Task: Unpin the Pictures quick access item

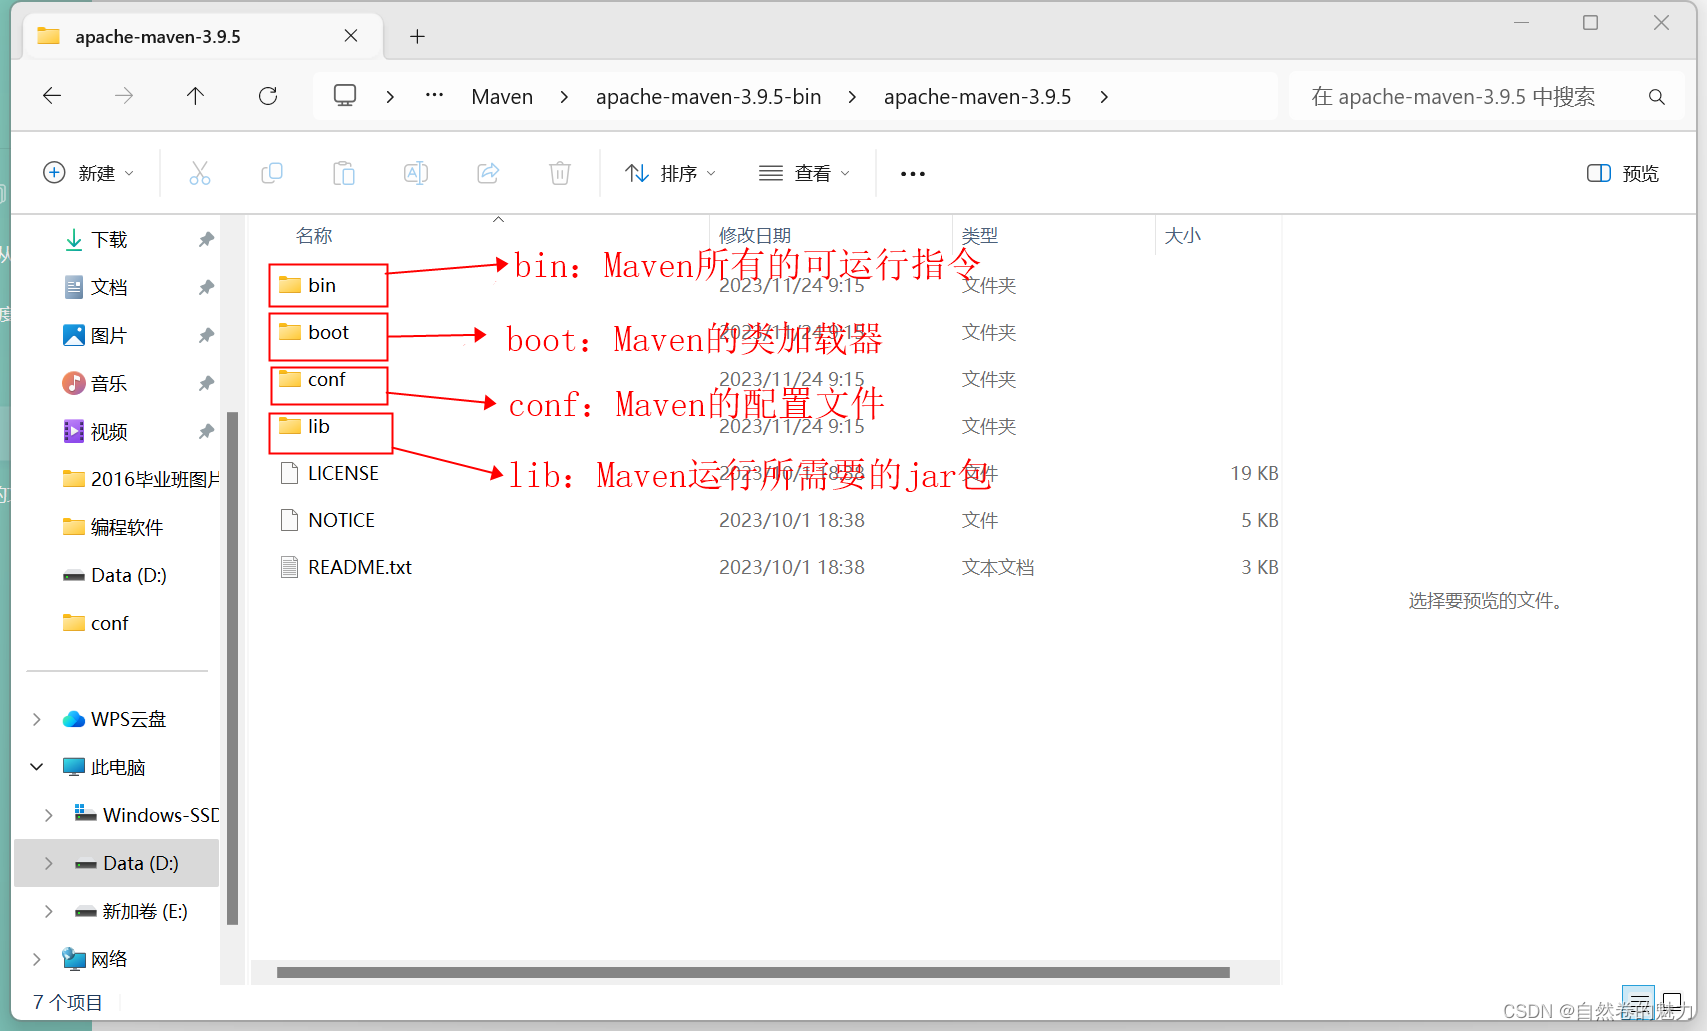Action: [x=206, y=335]
